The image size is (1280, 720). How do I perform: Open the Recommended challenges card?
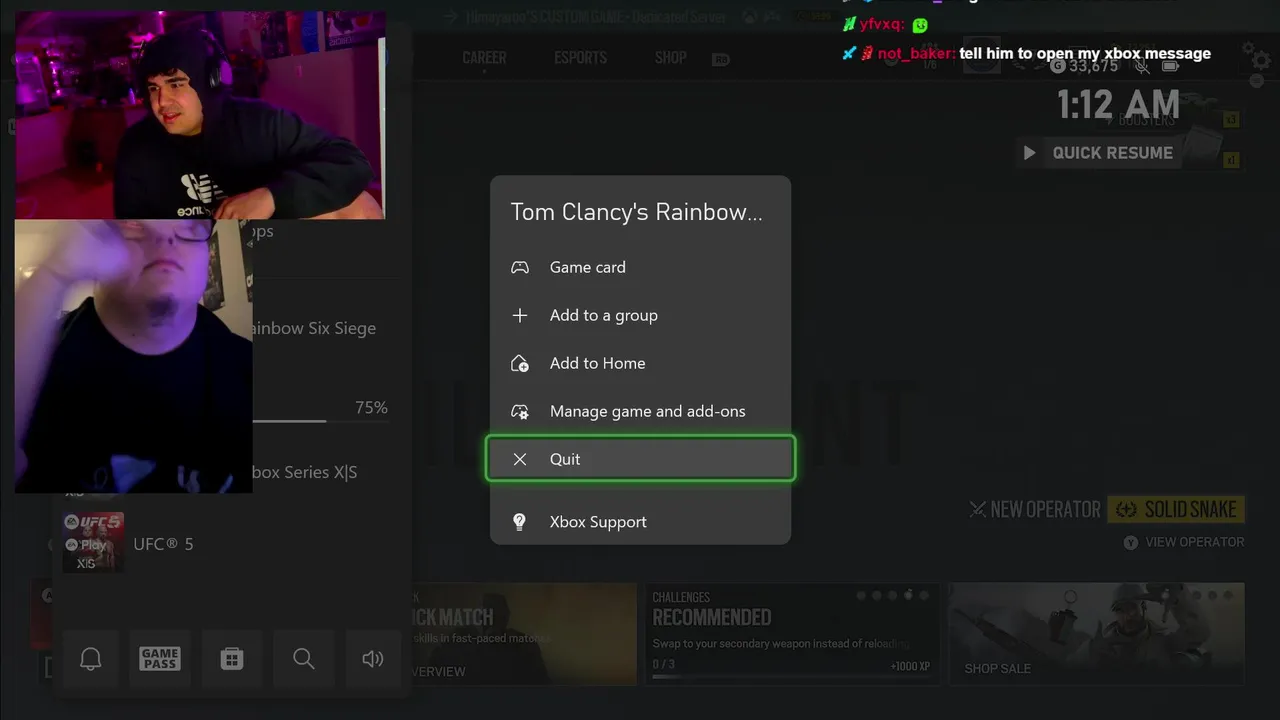(x=791, y=634)
